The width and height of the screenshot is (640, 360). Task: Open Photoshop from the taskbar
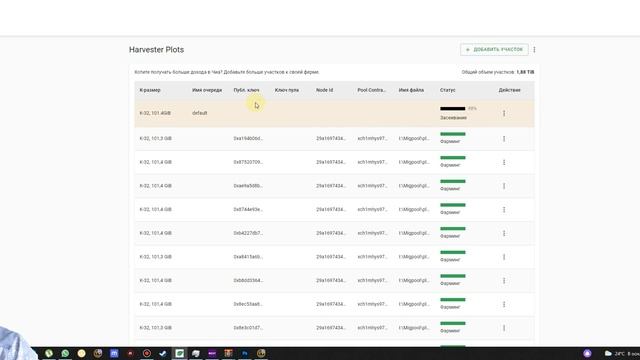[244, 353]
